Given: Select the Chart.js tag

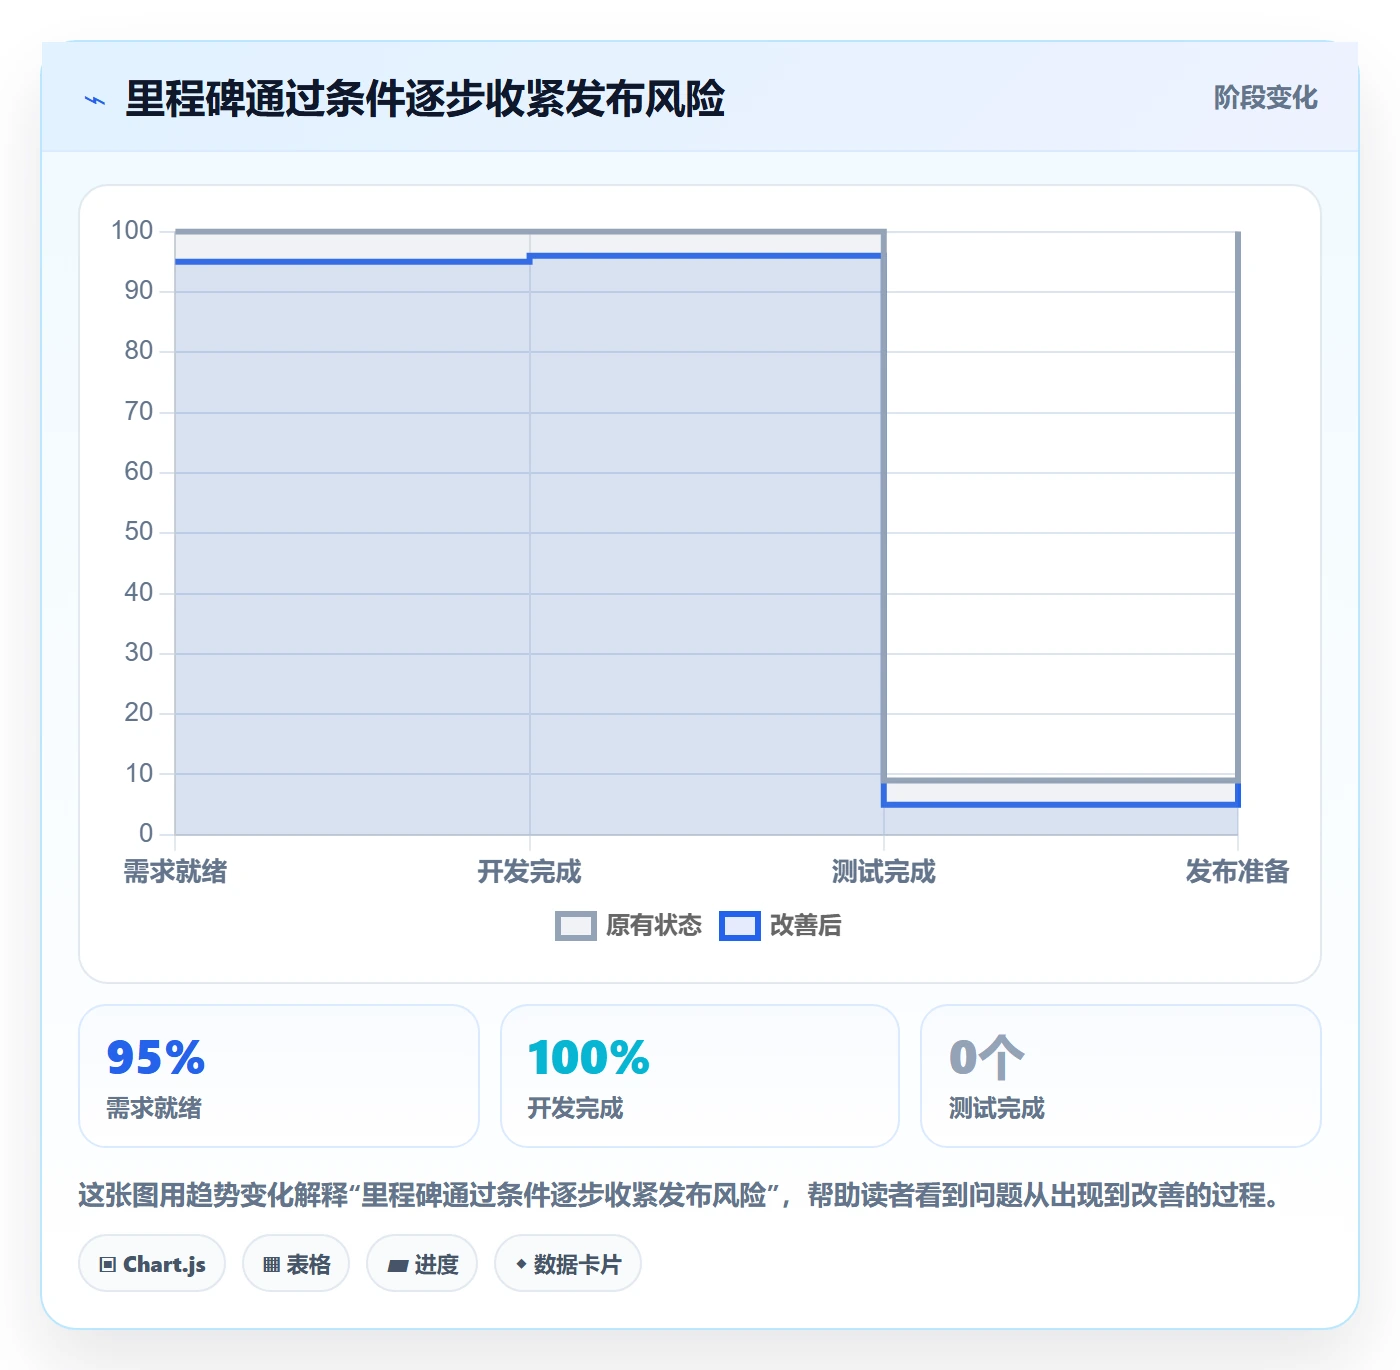Looking at the screenshot, I should coord(152,1264).
